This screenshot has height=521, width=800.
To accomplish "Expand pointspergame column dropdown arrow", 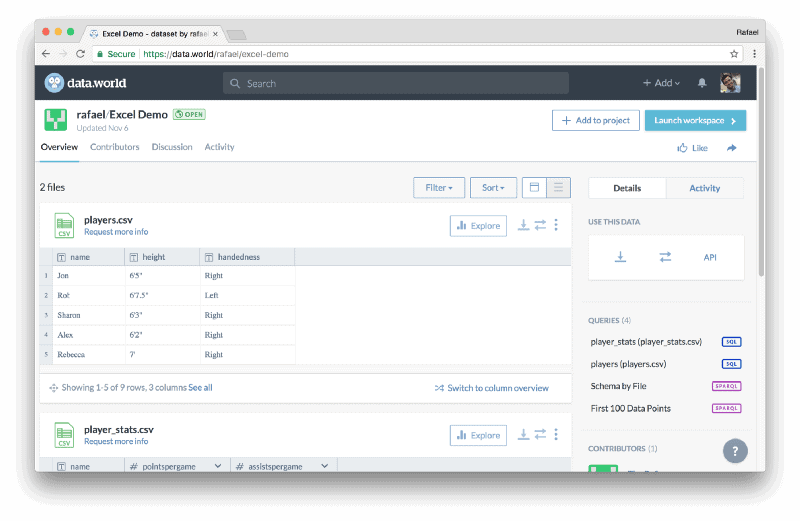I will 218,466.
